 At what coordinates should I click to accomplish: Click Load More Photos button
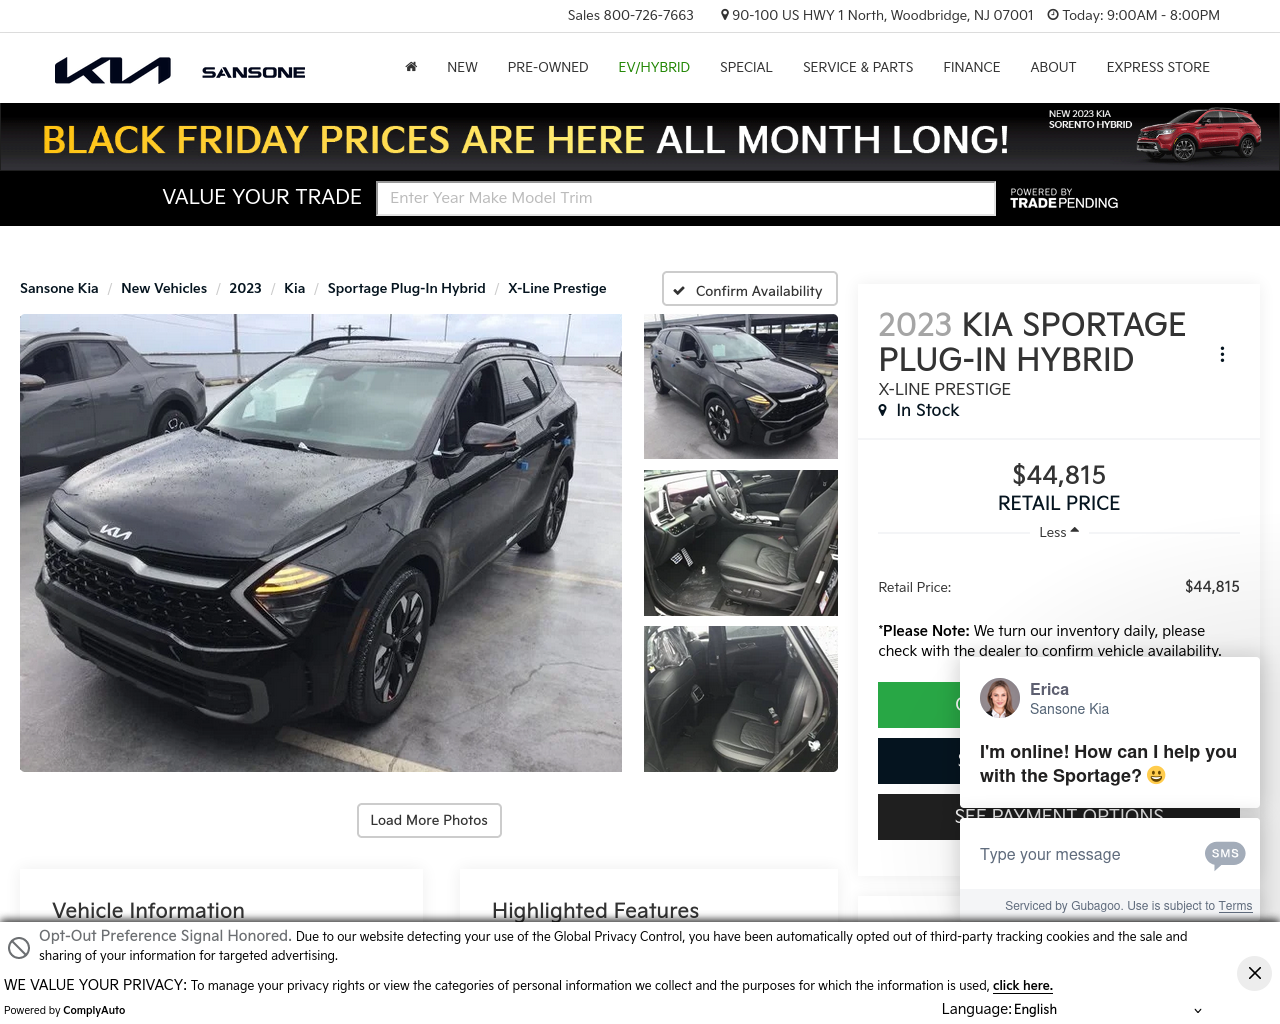click(x=429, y=820)
